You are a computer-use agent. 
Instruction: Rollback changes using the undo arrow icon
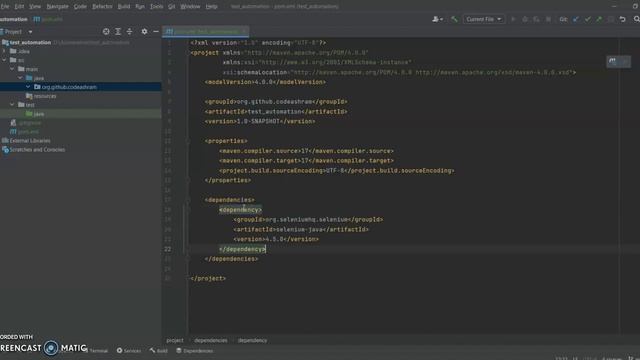(x=622, y=19)
